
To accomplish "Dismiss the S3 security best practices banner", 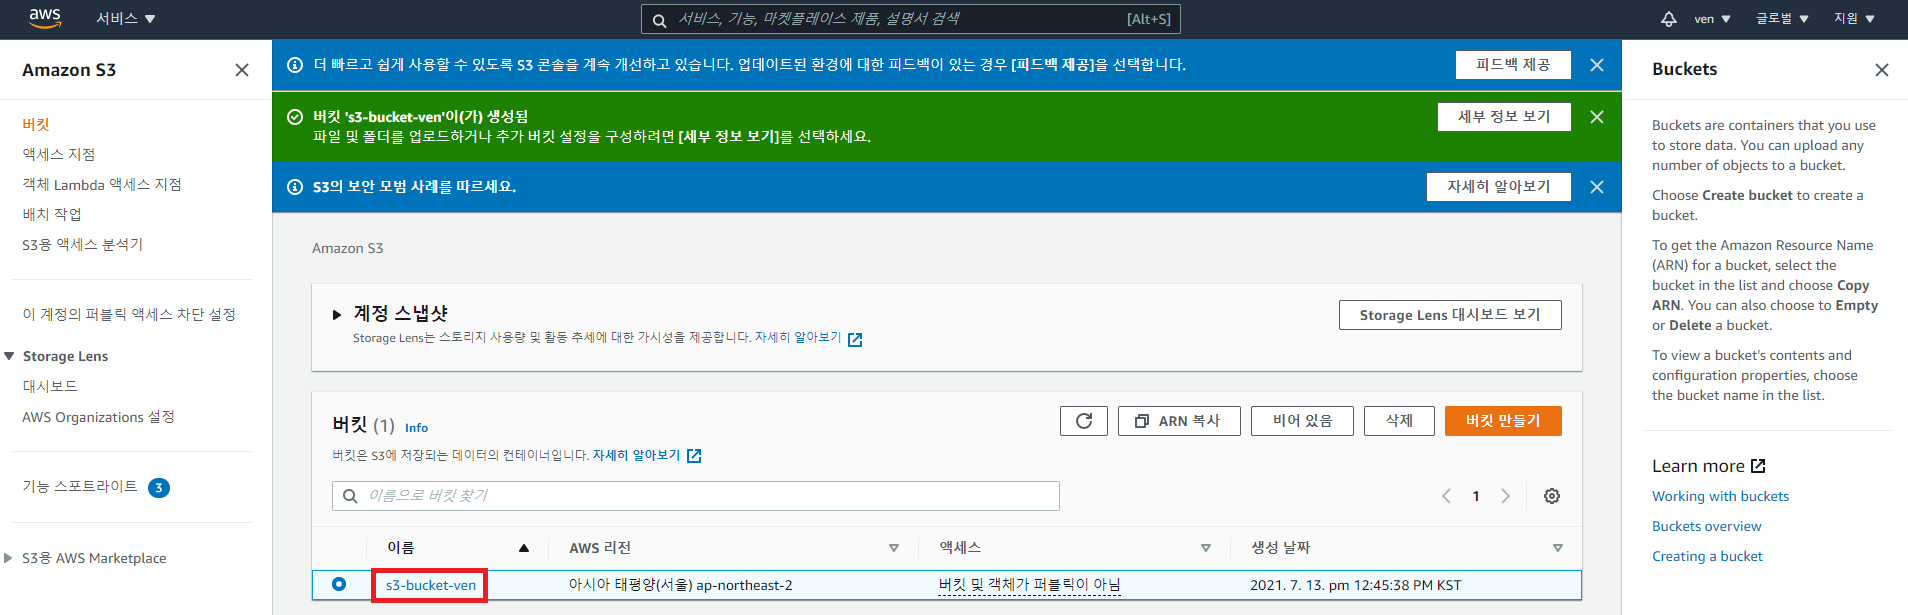I will (1597, 187).
